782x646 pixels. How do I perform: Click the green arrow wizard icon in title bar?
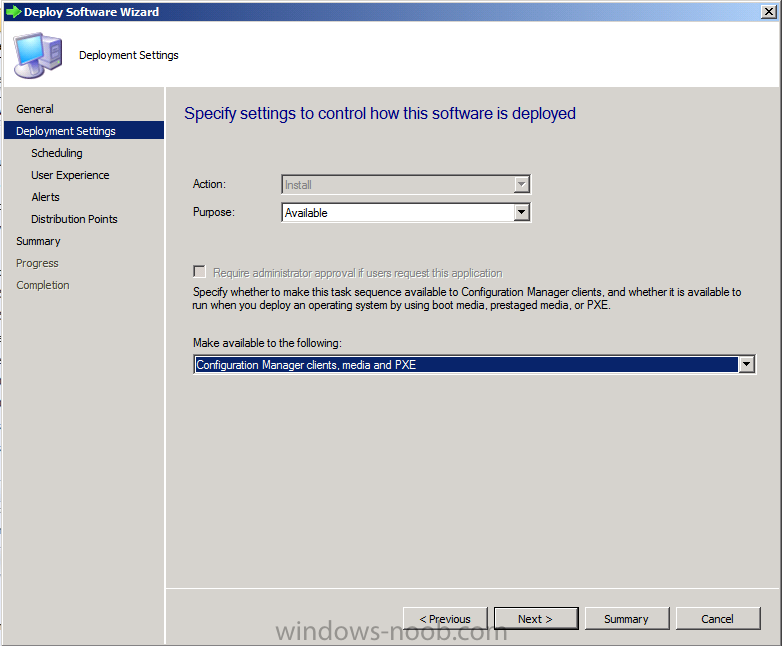[12, 12]
